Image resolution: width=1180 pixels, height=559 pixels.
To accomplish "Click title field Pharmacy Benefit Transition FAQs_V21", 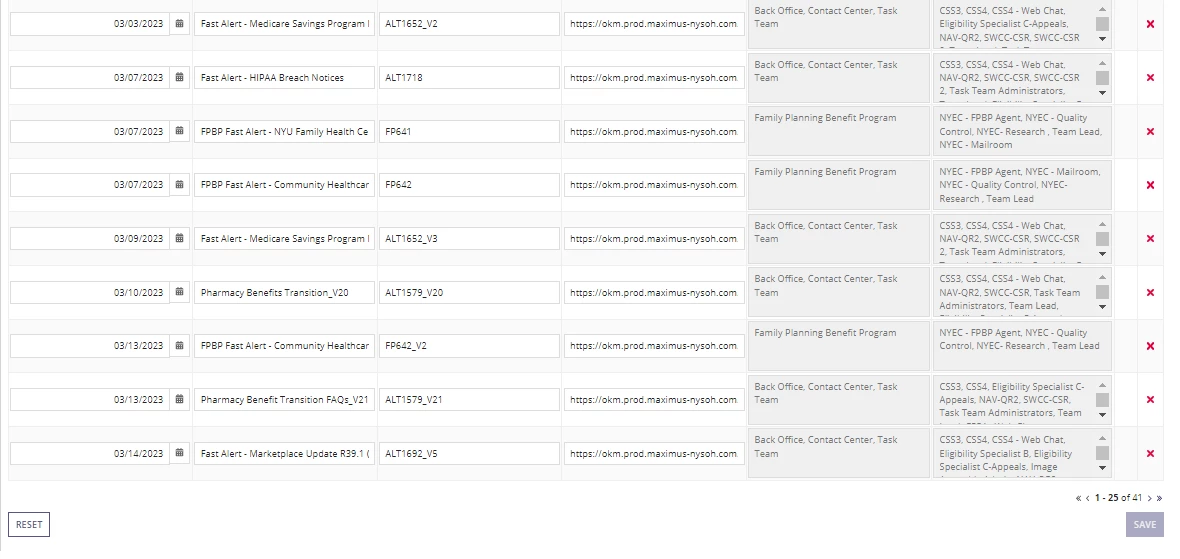I will point(284,400).
